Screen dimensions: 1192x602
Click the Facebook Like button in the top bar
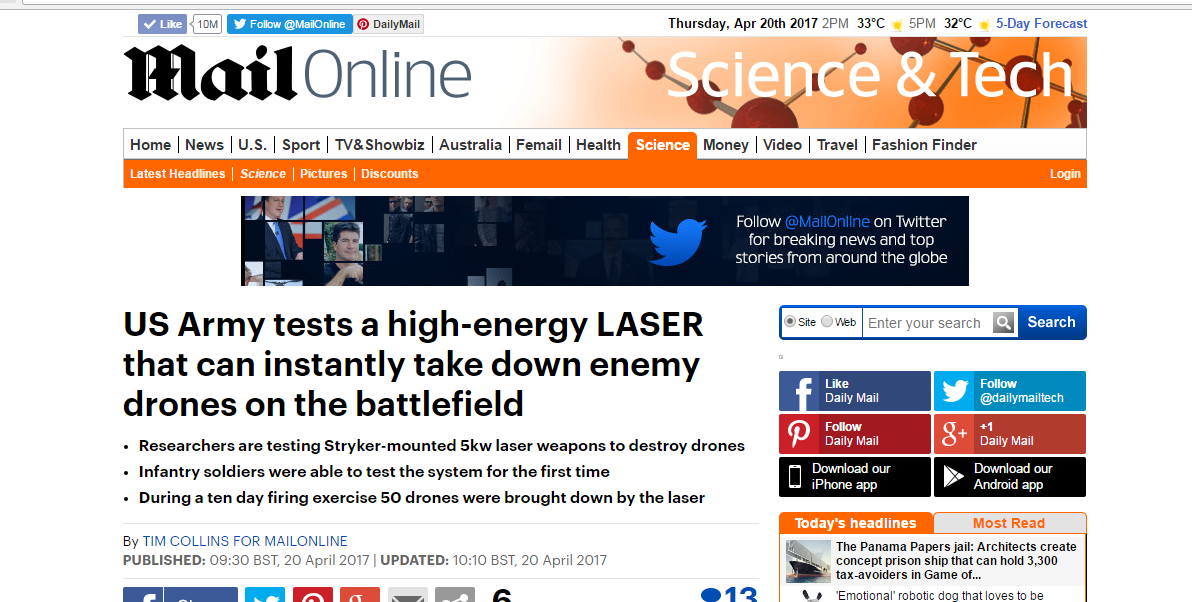tap(162, 24)
